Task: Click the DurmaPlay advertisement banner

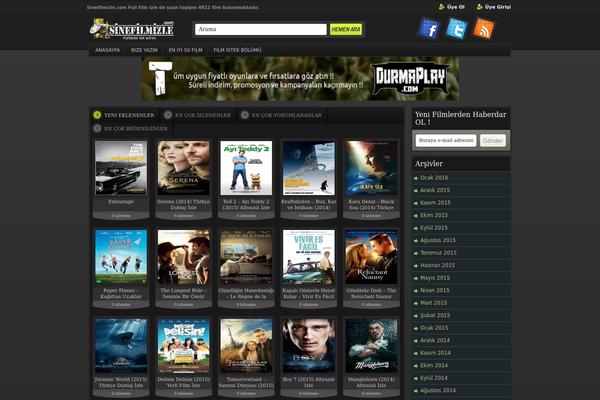Action: point(300,79)
